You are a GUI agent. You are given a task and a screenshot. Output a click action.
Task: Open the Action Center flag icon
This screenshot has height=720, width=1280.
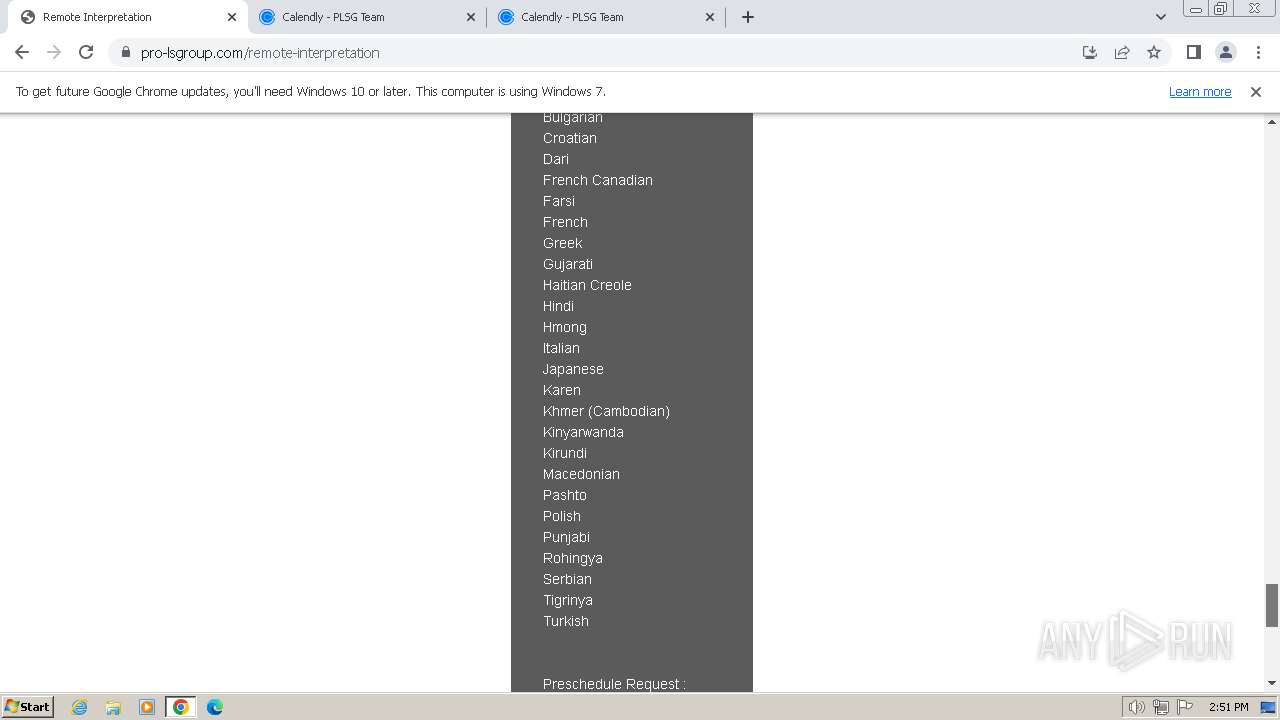click(1185, 707)
